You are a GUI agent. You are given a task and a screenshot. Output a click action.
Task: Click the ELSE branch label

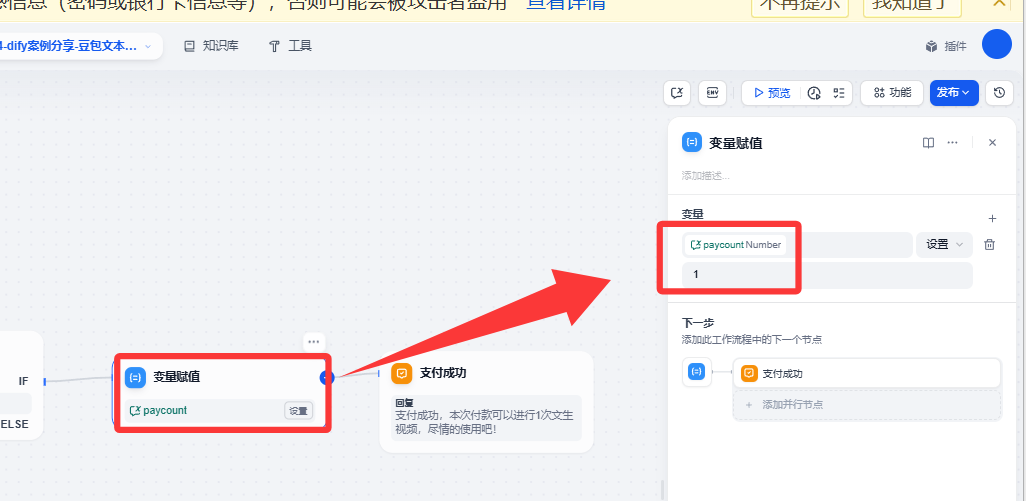click(x=14, y=424)
